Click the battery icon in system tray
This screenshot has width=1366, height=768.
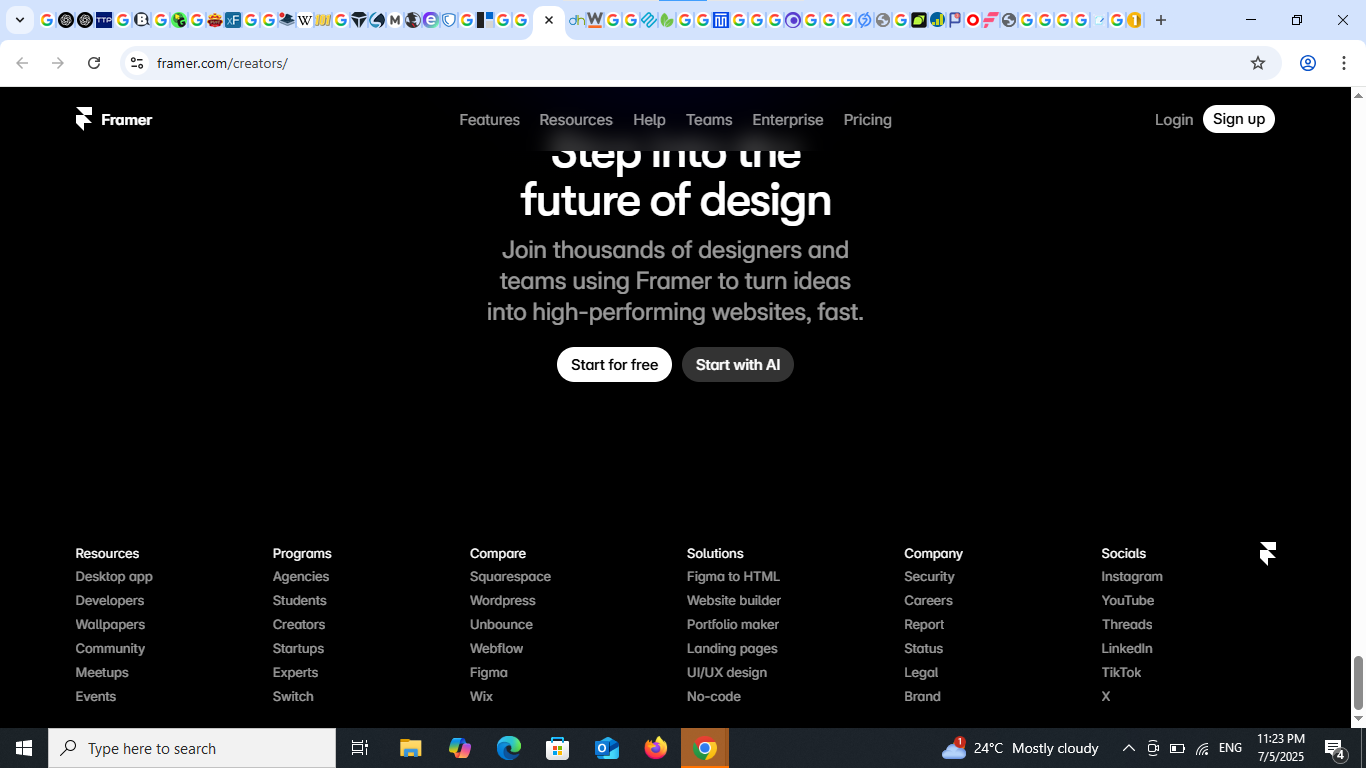click(1178, 748)
